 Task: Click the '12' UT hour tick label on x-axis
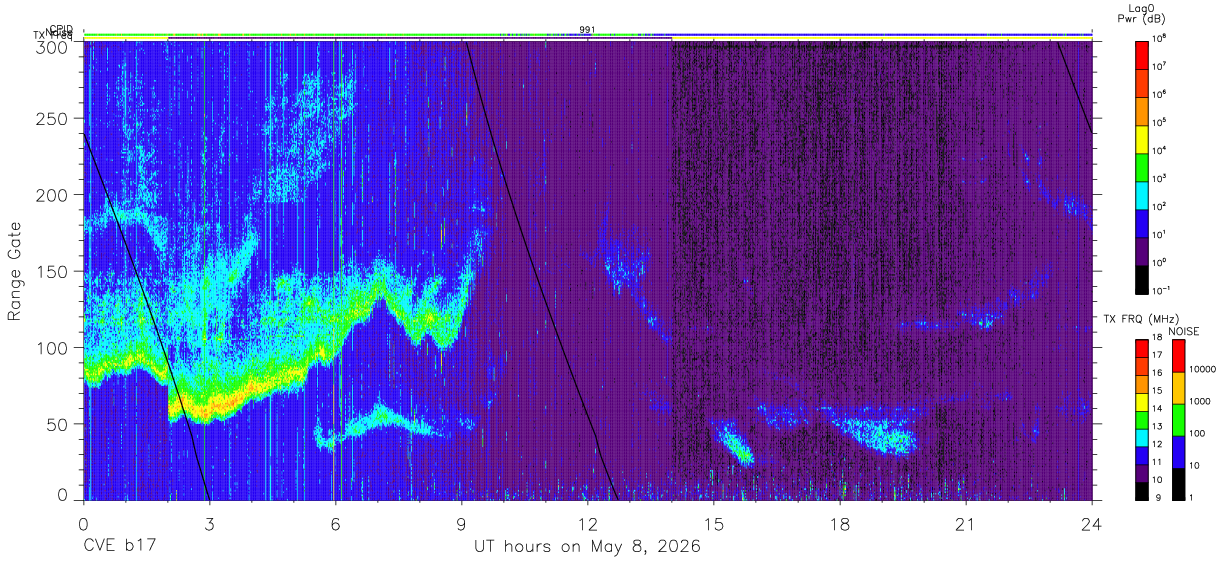tap(587, 524)
